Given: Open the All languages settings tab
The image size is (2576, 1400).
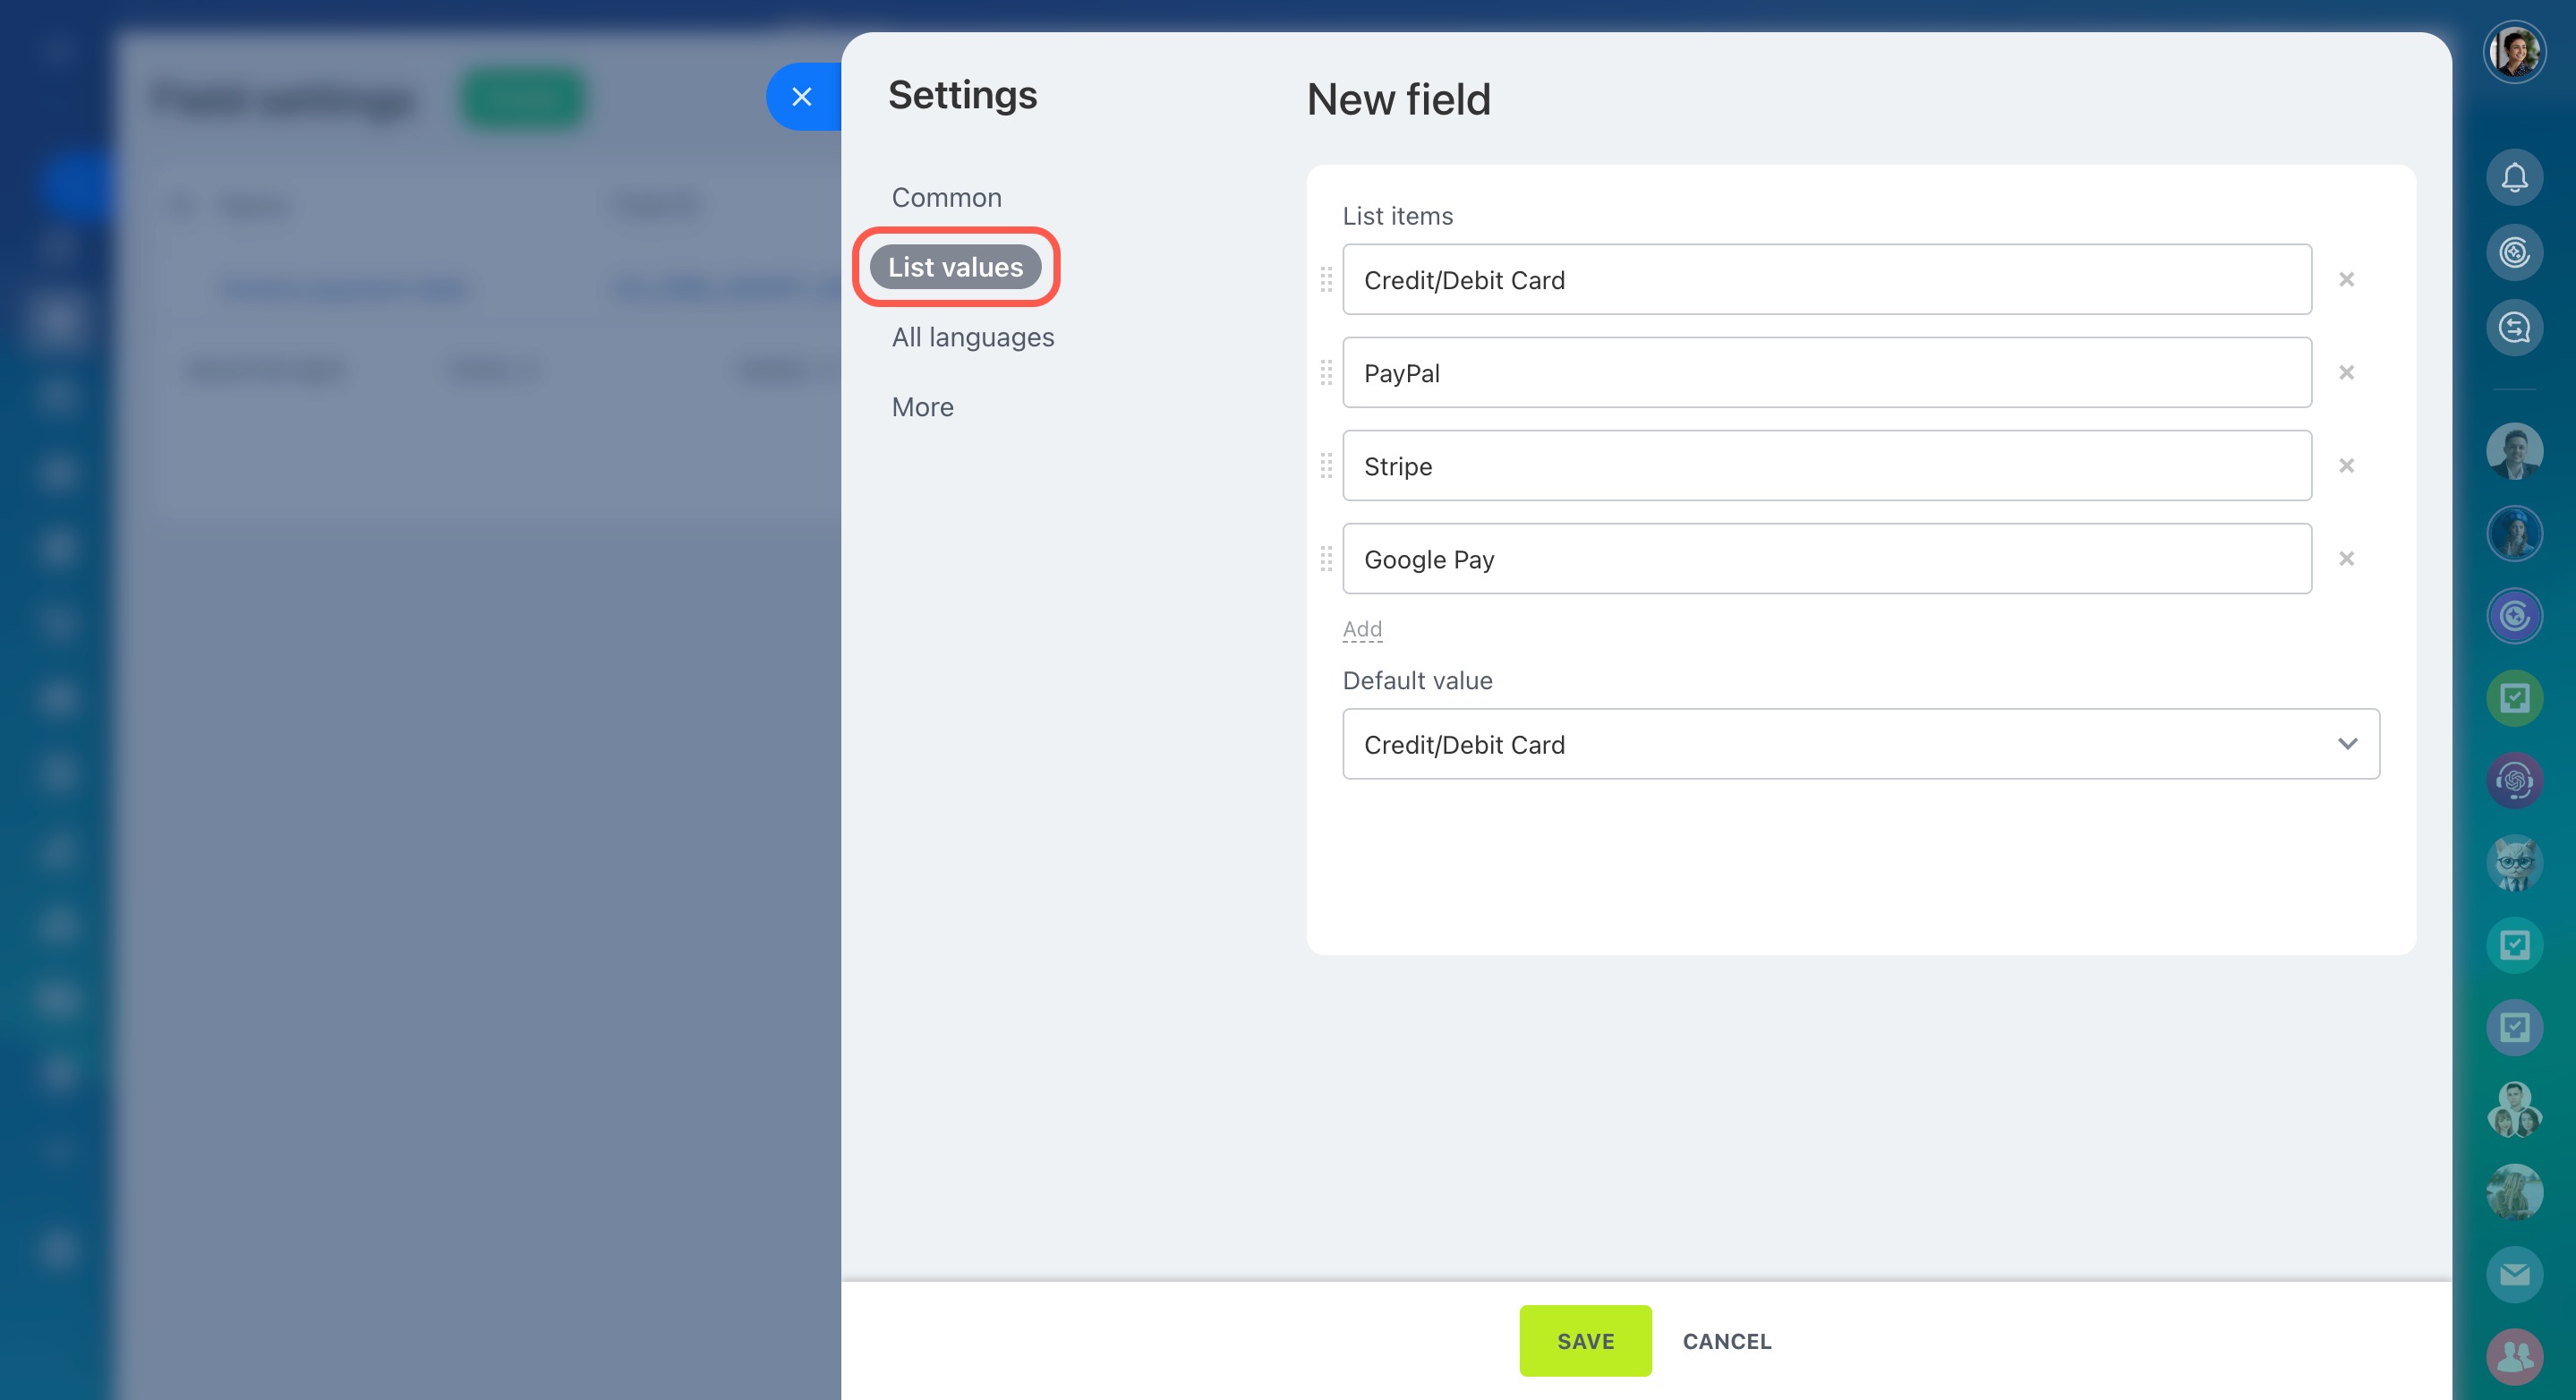Looking at the screenshot, I should [x=972, y=337].
